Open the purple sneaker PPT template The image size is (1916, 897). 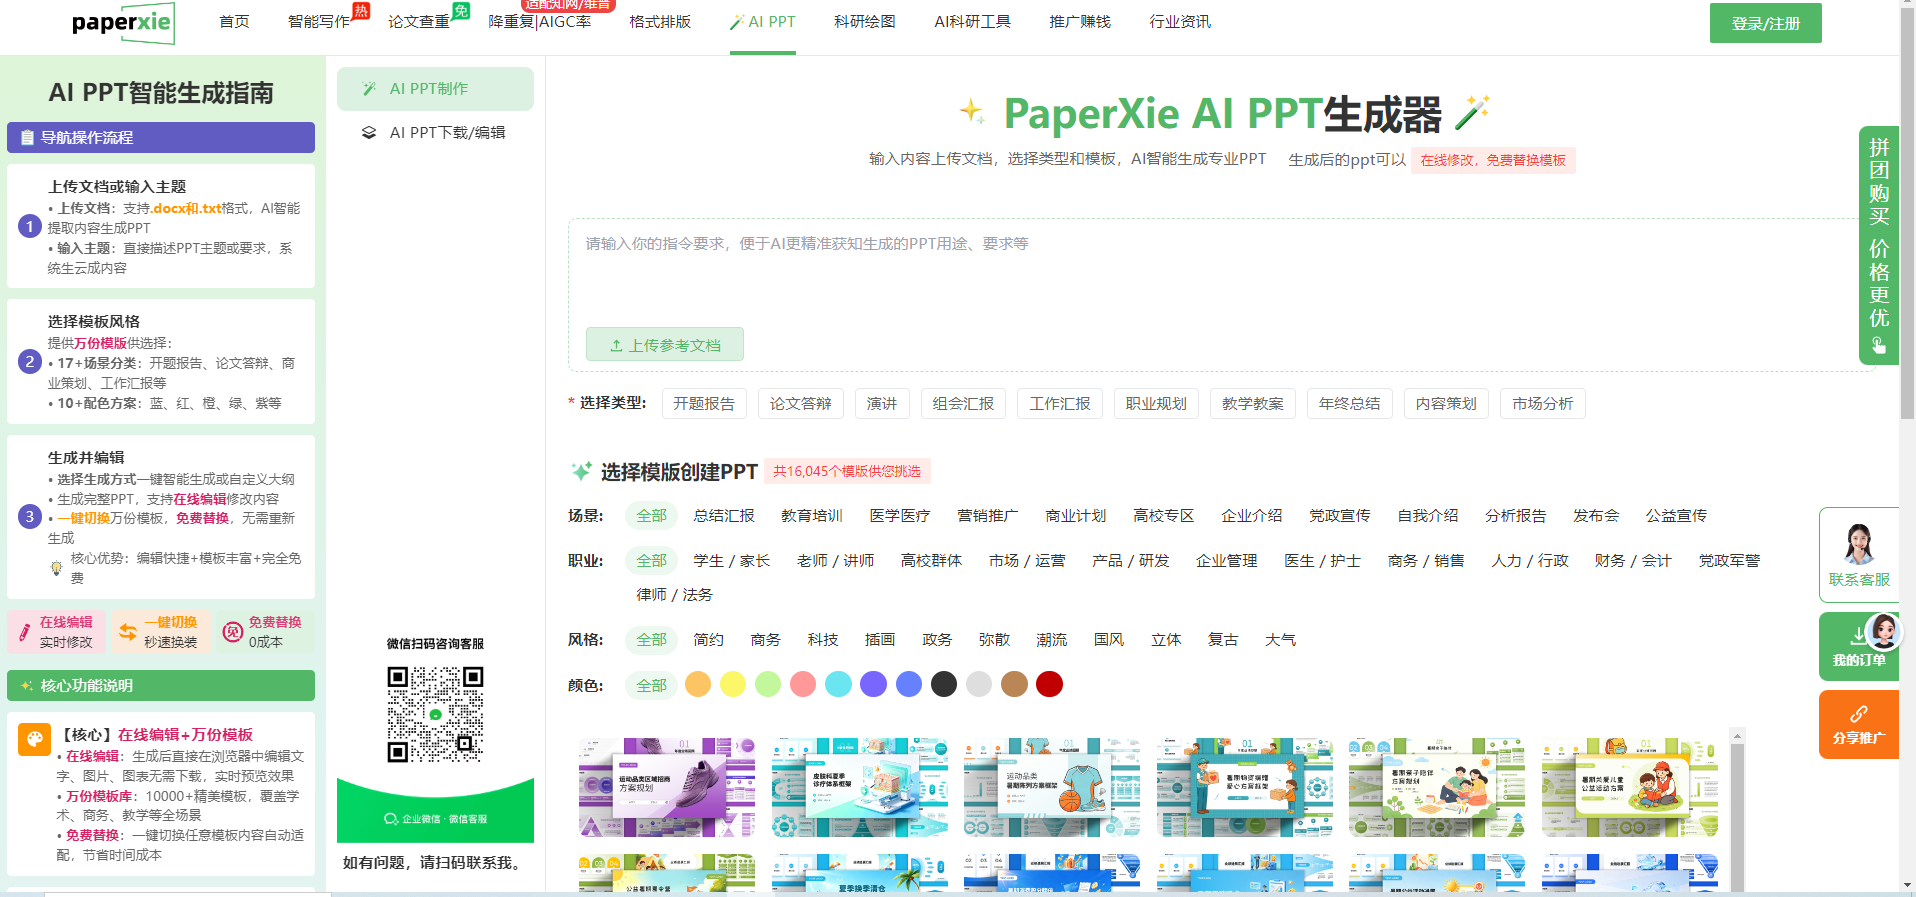click(x=667, y=788)
